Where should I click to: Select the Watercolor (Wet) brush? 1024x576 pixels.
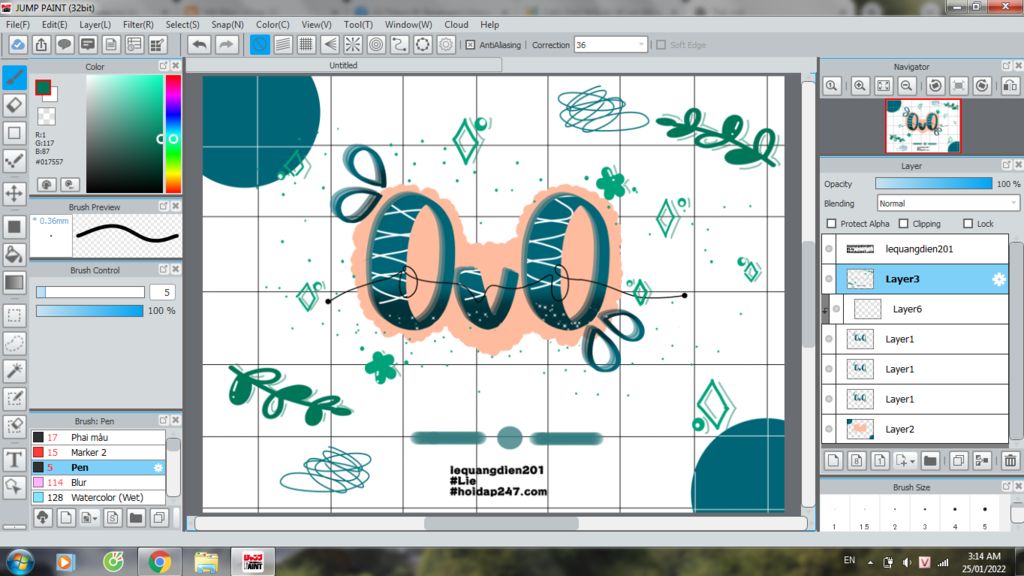98,497
